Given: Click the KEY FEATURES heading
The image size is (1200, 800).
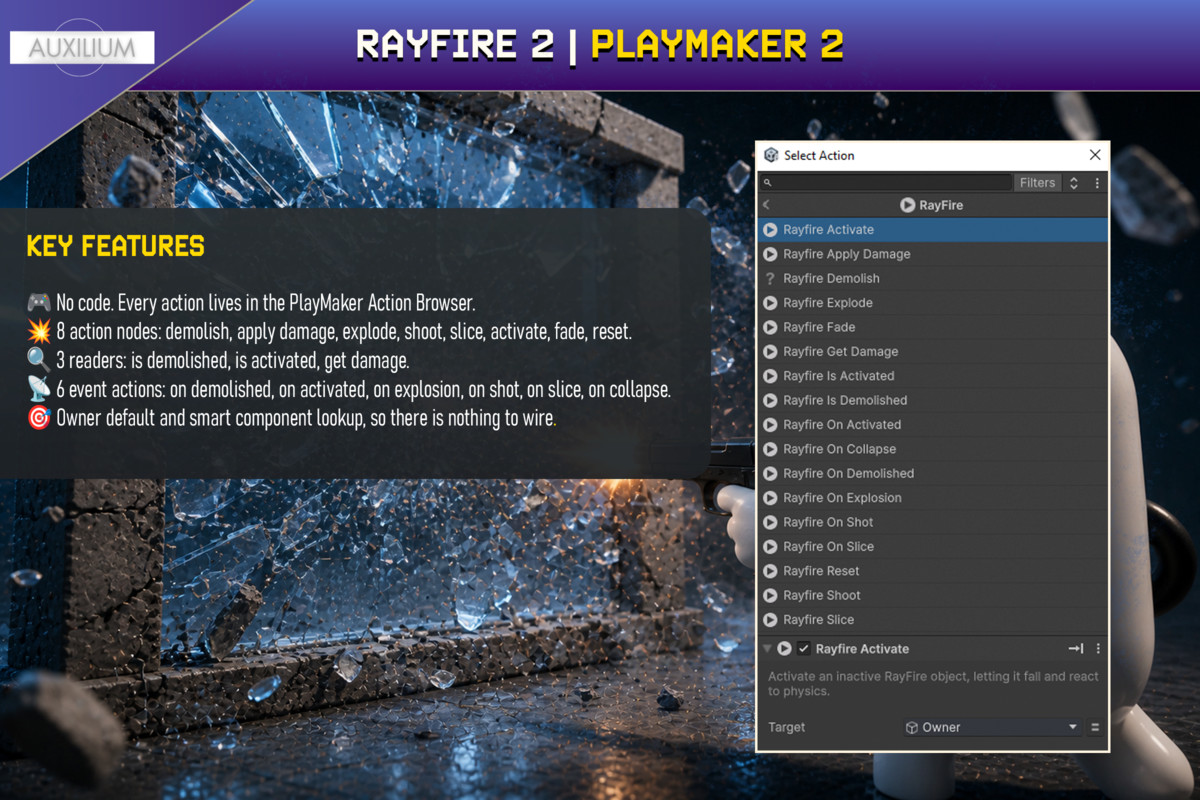Looking at the screenshot, I should (x=116, y=246).
